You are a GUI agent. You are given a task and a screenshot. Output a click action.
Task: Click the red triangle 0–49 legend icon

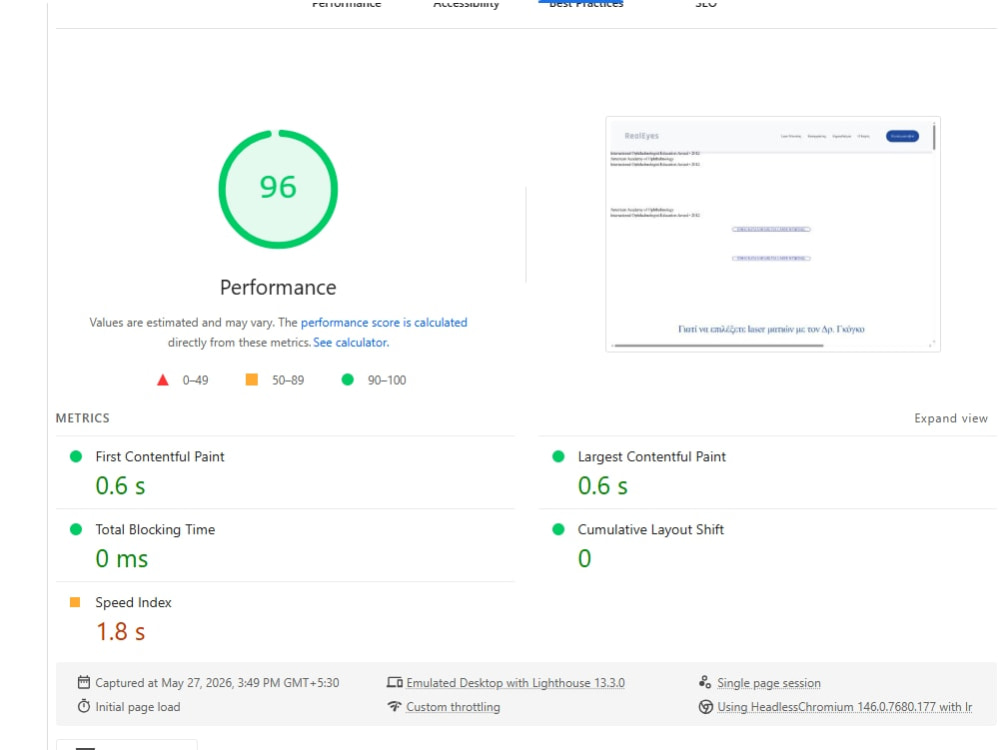[163, 380]
